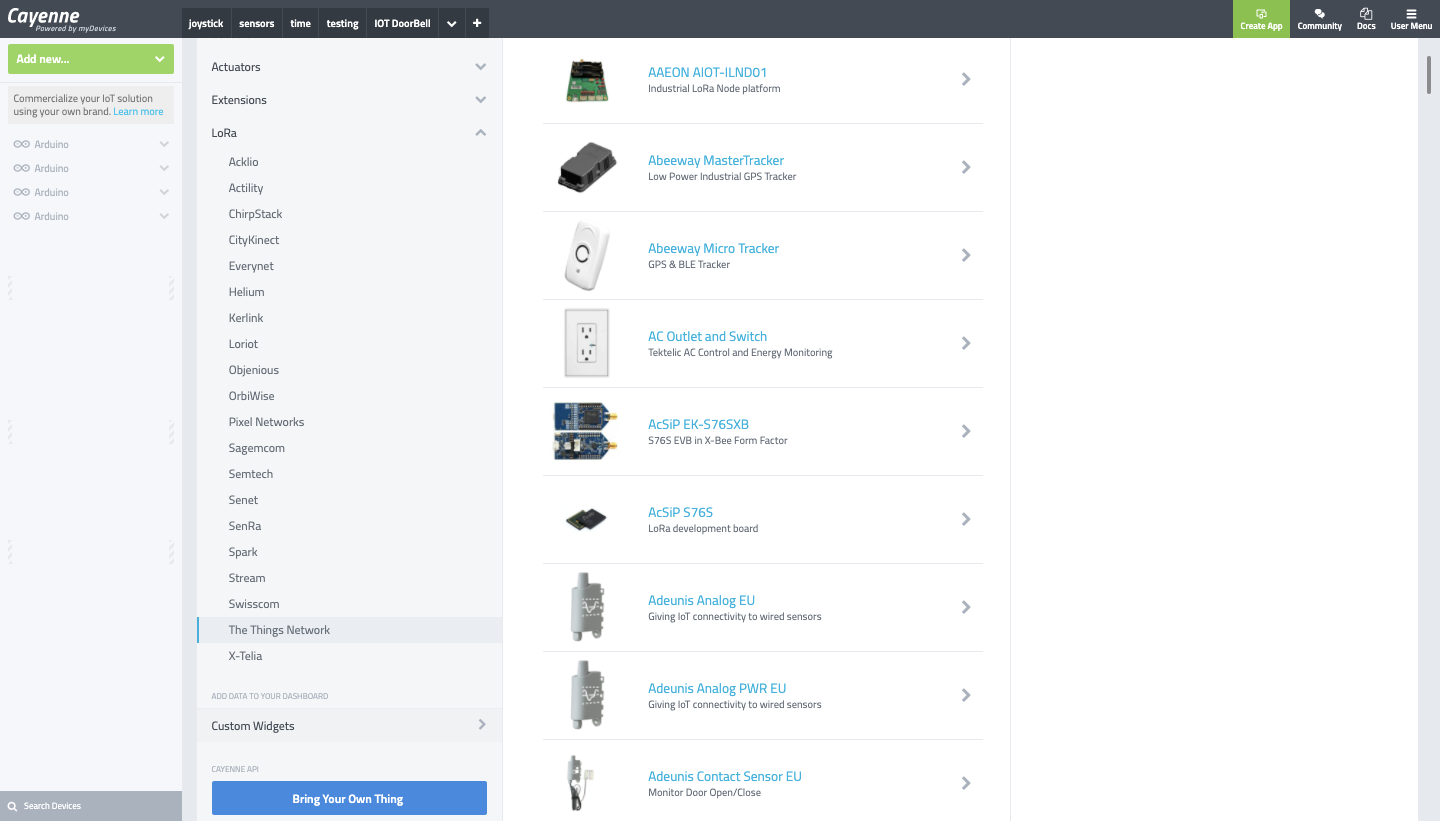Open arrow for AcSiP S76S
Screen dimensions: 1440x821
point(966,519)
